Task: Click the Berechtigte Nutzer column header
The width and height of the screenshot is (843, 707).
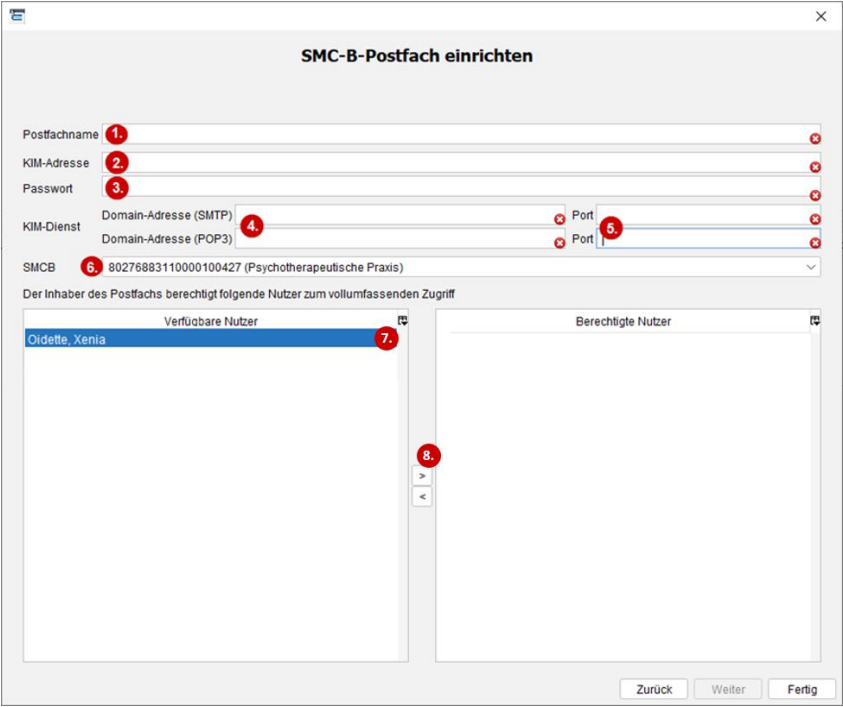Action: pyautogui.click(x=623, y=321)
